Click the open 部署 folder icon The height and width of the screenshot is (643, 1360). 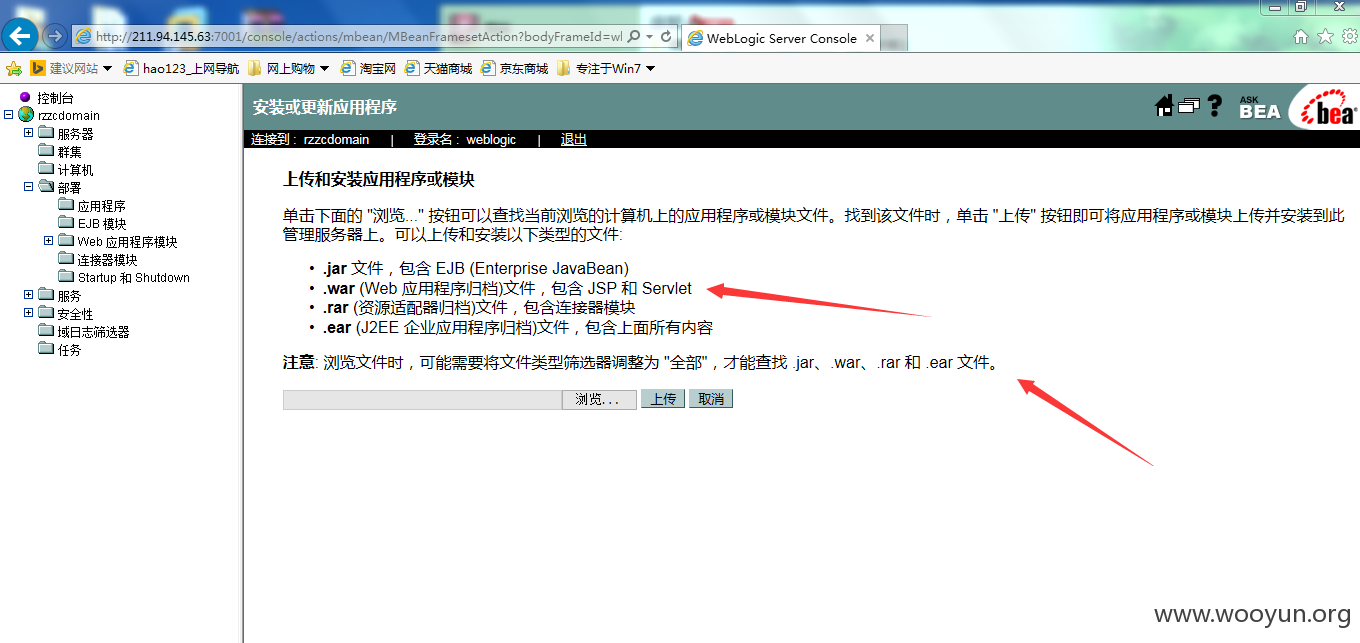(46, 187)
